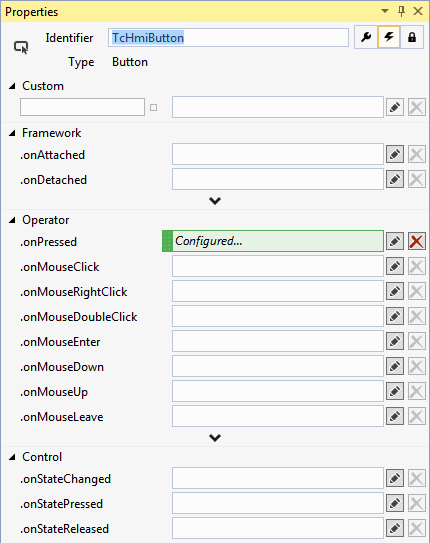Clear the .onAttached event with X
Screen dimensions: 430x543
click(x=416, y=154)
